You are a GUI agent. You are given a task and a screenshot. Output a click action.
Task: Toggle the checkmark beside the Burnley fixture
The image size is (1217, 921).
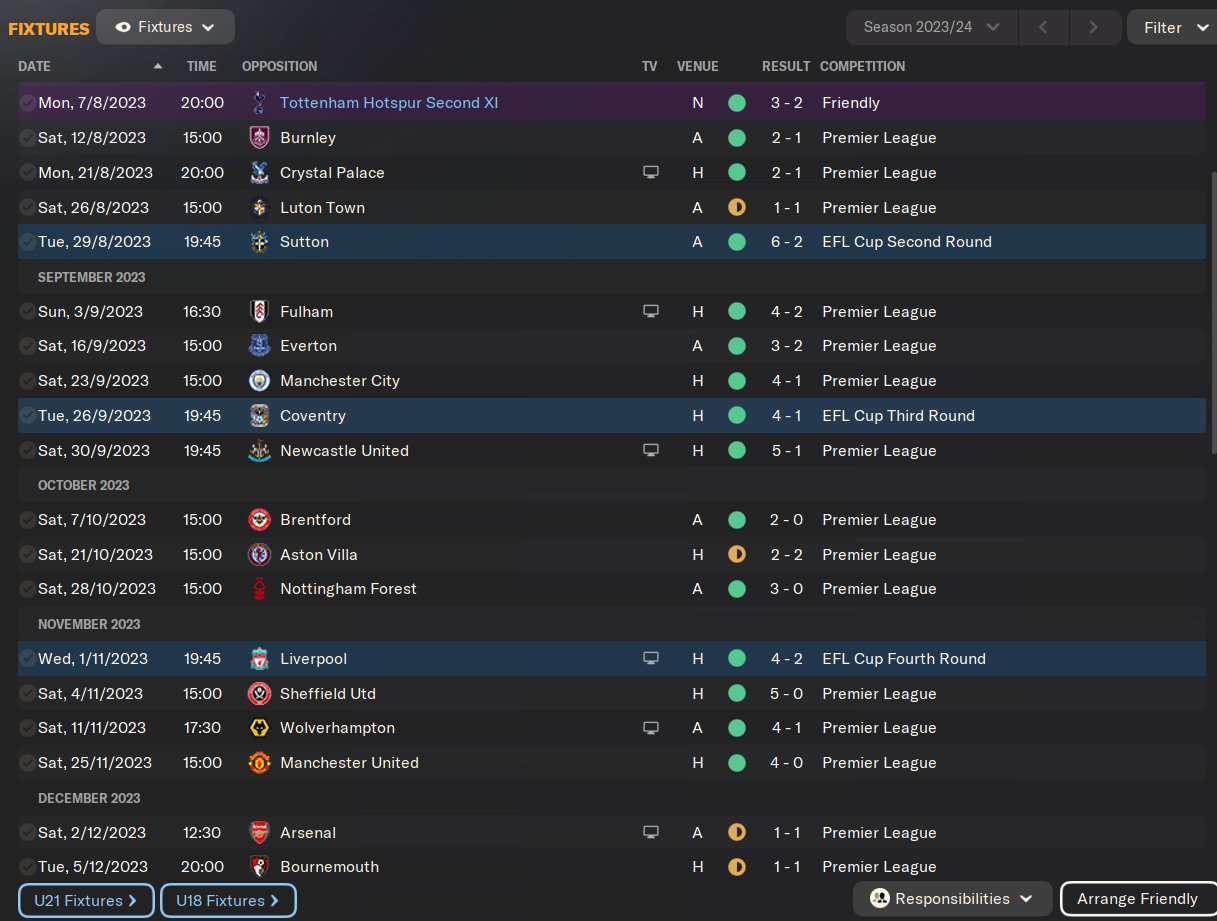point(27,138)
